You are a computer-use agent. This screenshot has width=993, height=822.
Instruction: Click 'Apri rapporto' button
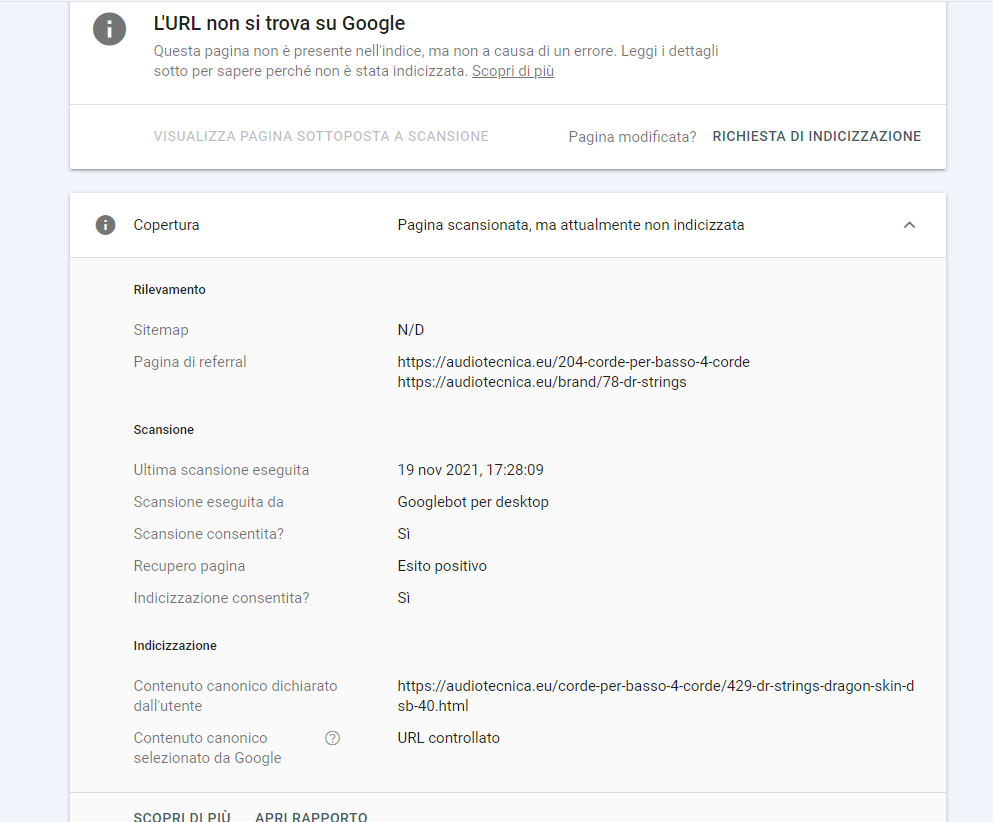tap(311, 816)
